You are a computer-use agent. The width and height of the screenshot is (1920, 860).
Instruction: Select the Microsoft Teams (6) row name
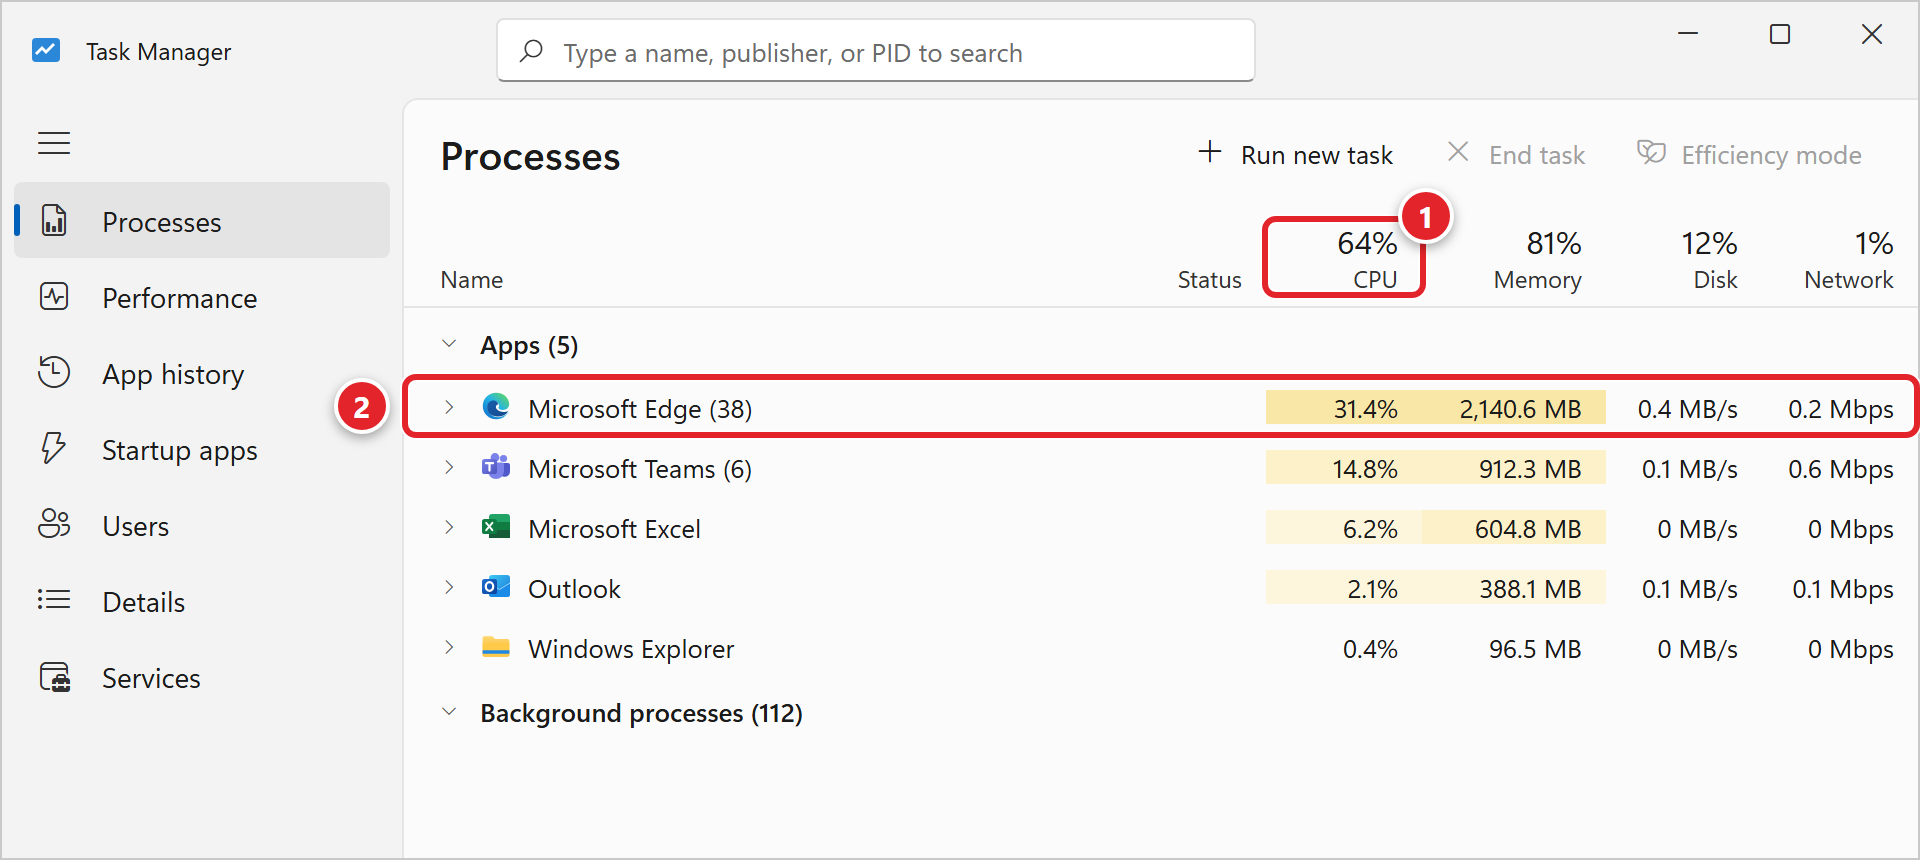640,468
